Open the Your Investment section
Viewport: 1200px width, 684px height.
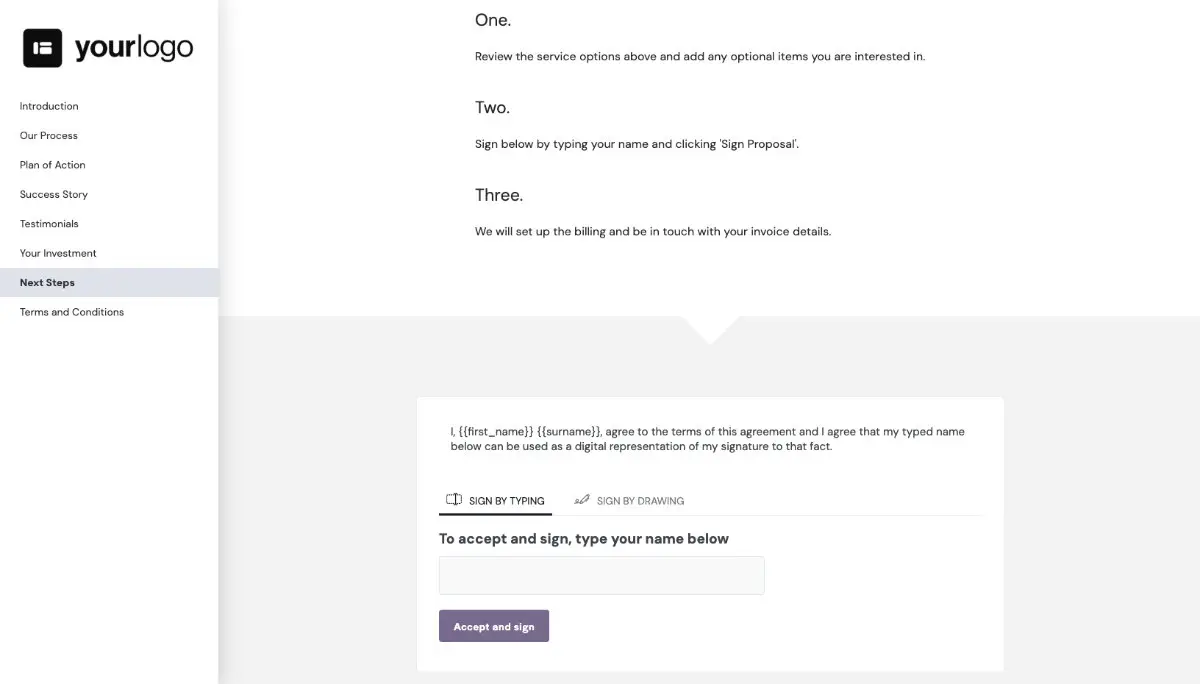pyautogui.click(x=57, y=252)
